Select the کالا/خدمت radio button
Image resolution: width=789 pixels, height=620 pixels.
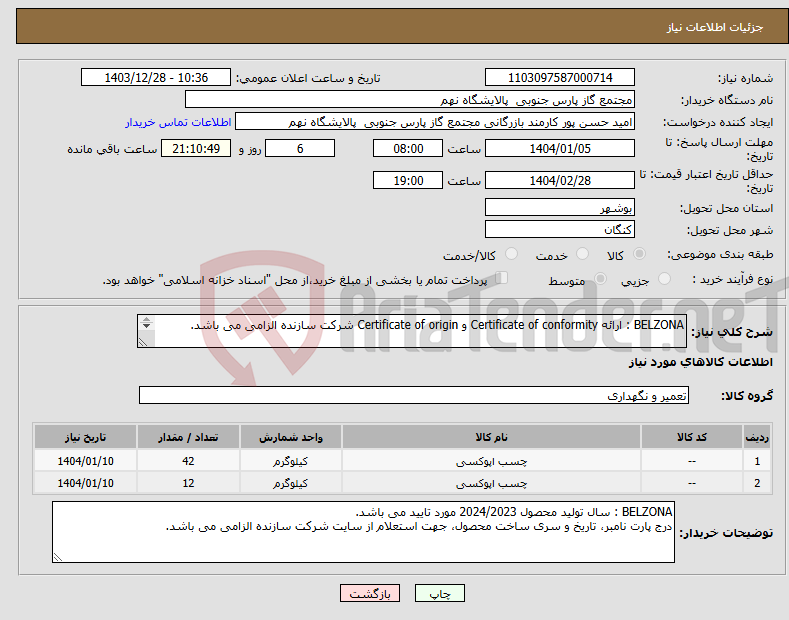click(x=511, y=254)
